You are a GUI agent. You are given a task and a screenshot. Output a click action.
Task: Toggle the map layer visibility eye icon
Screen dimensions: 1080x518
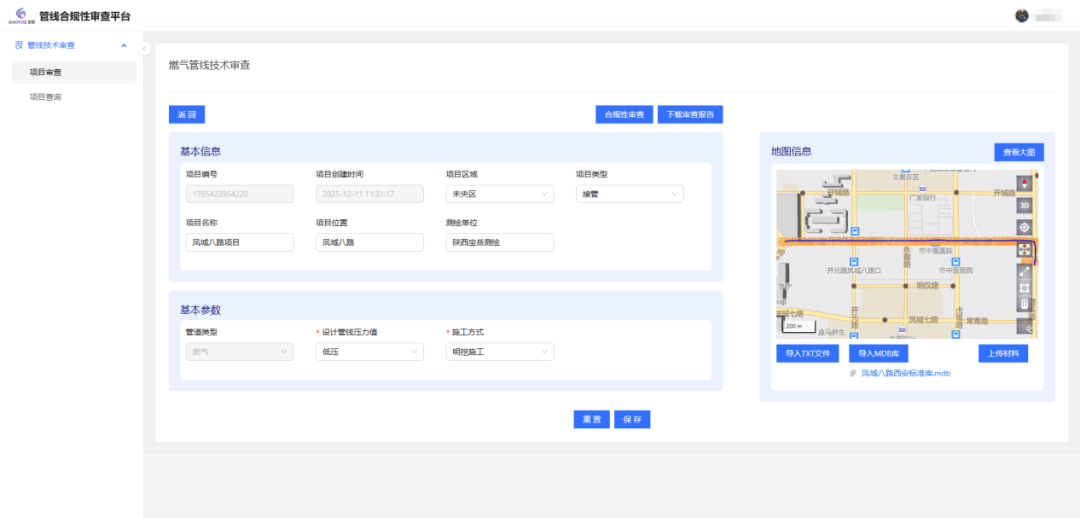pyautogui.click(x=1024, y=327)
